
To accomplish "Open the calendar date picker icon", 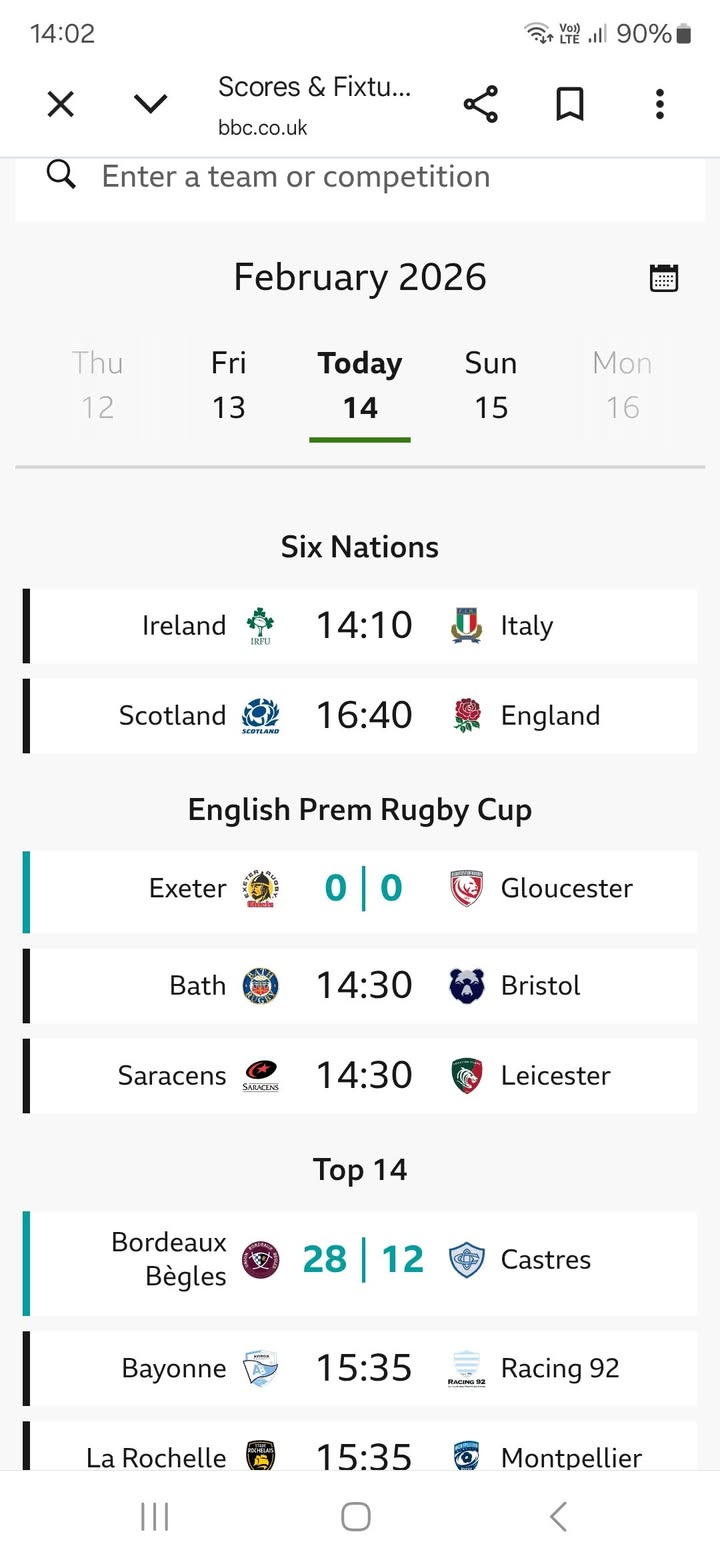I will [x=664, y=277].
